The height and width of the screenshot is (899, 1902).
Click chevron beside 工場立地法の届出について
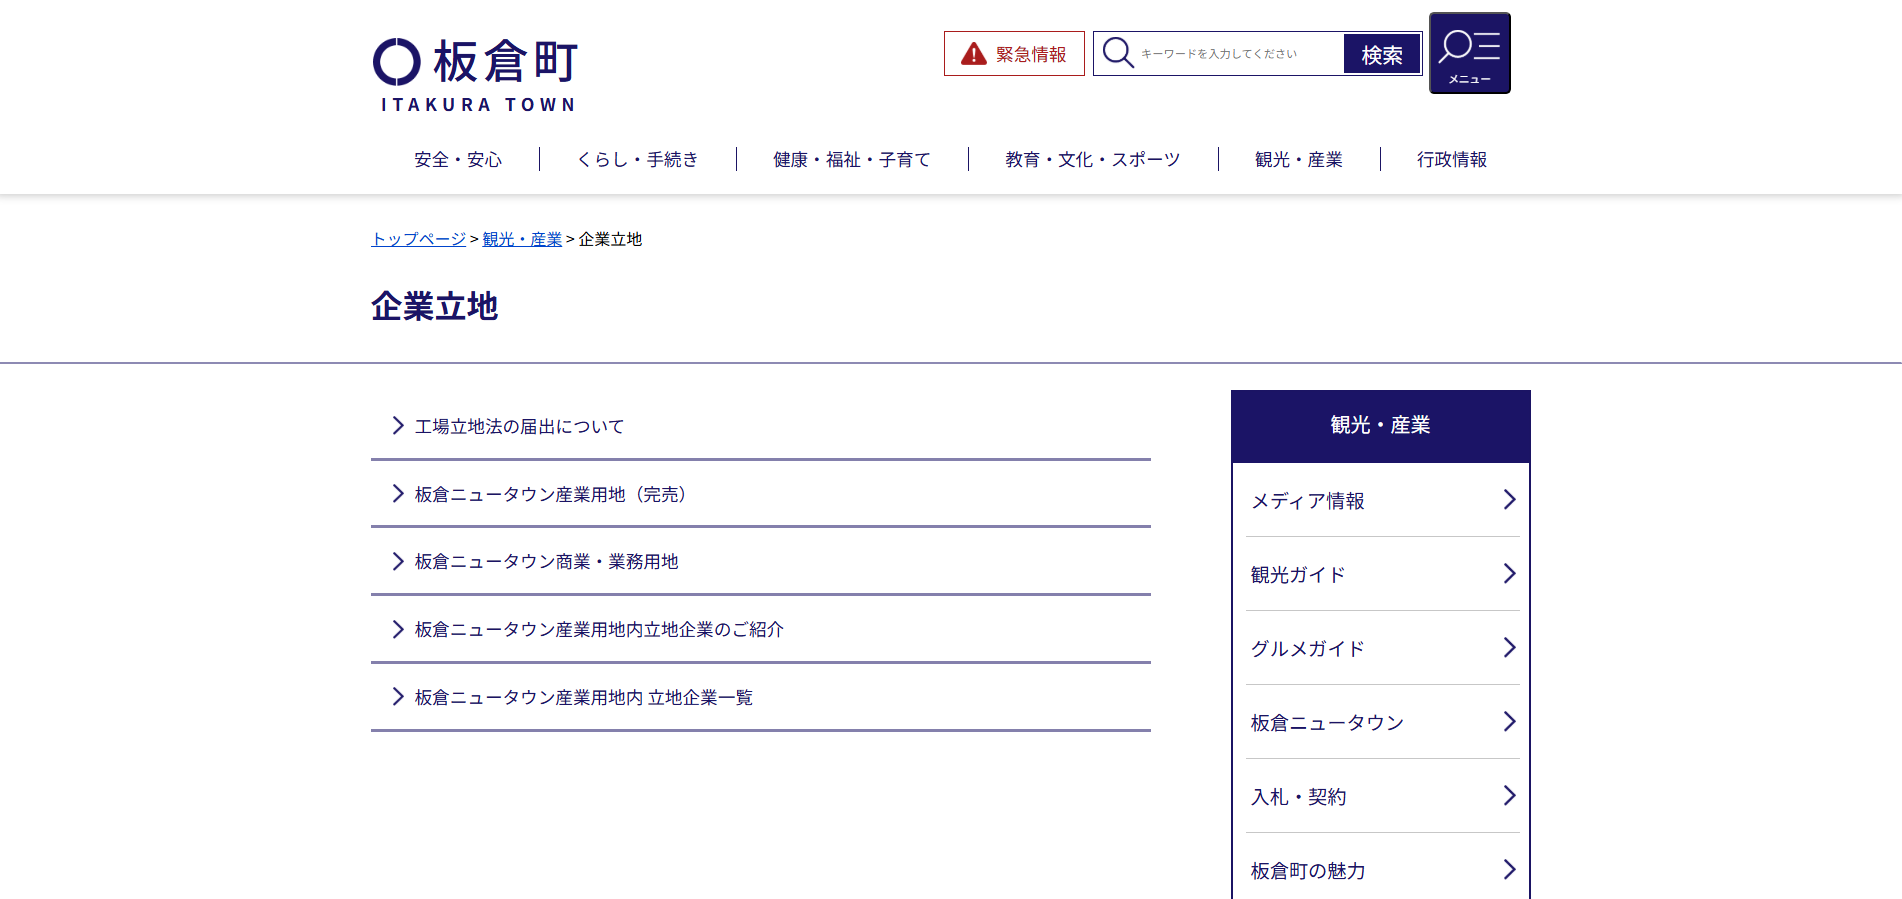[398, 426]
